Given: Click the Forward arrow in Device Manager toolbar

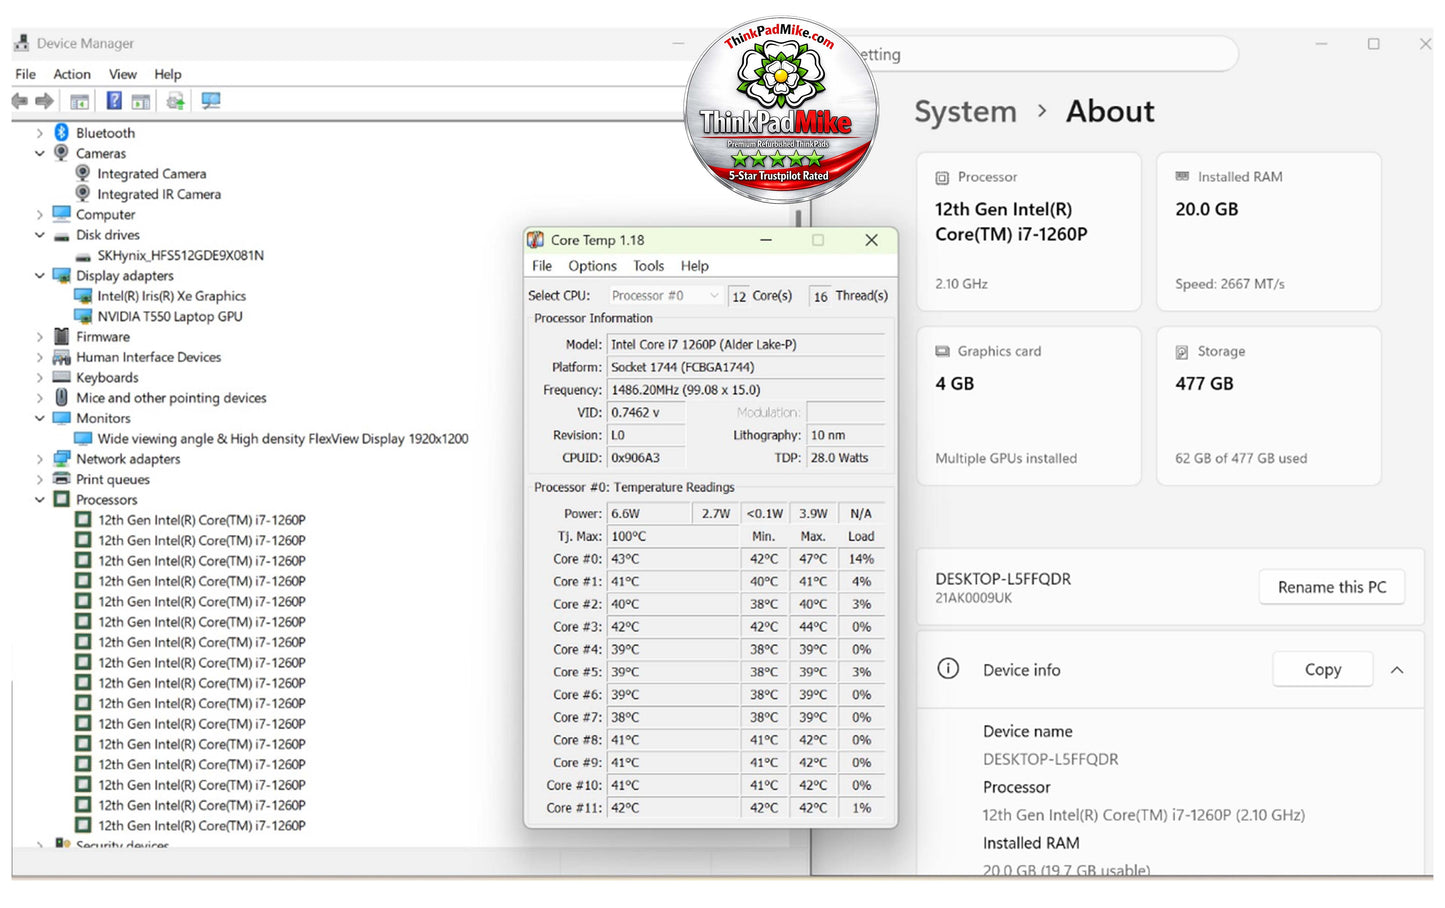Looking at the screenshot, I should pyautogui.click(x=44, y=101).
